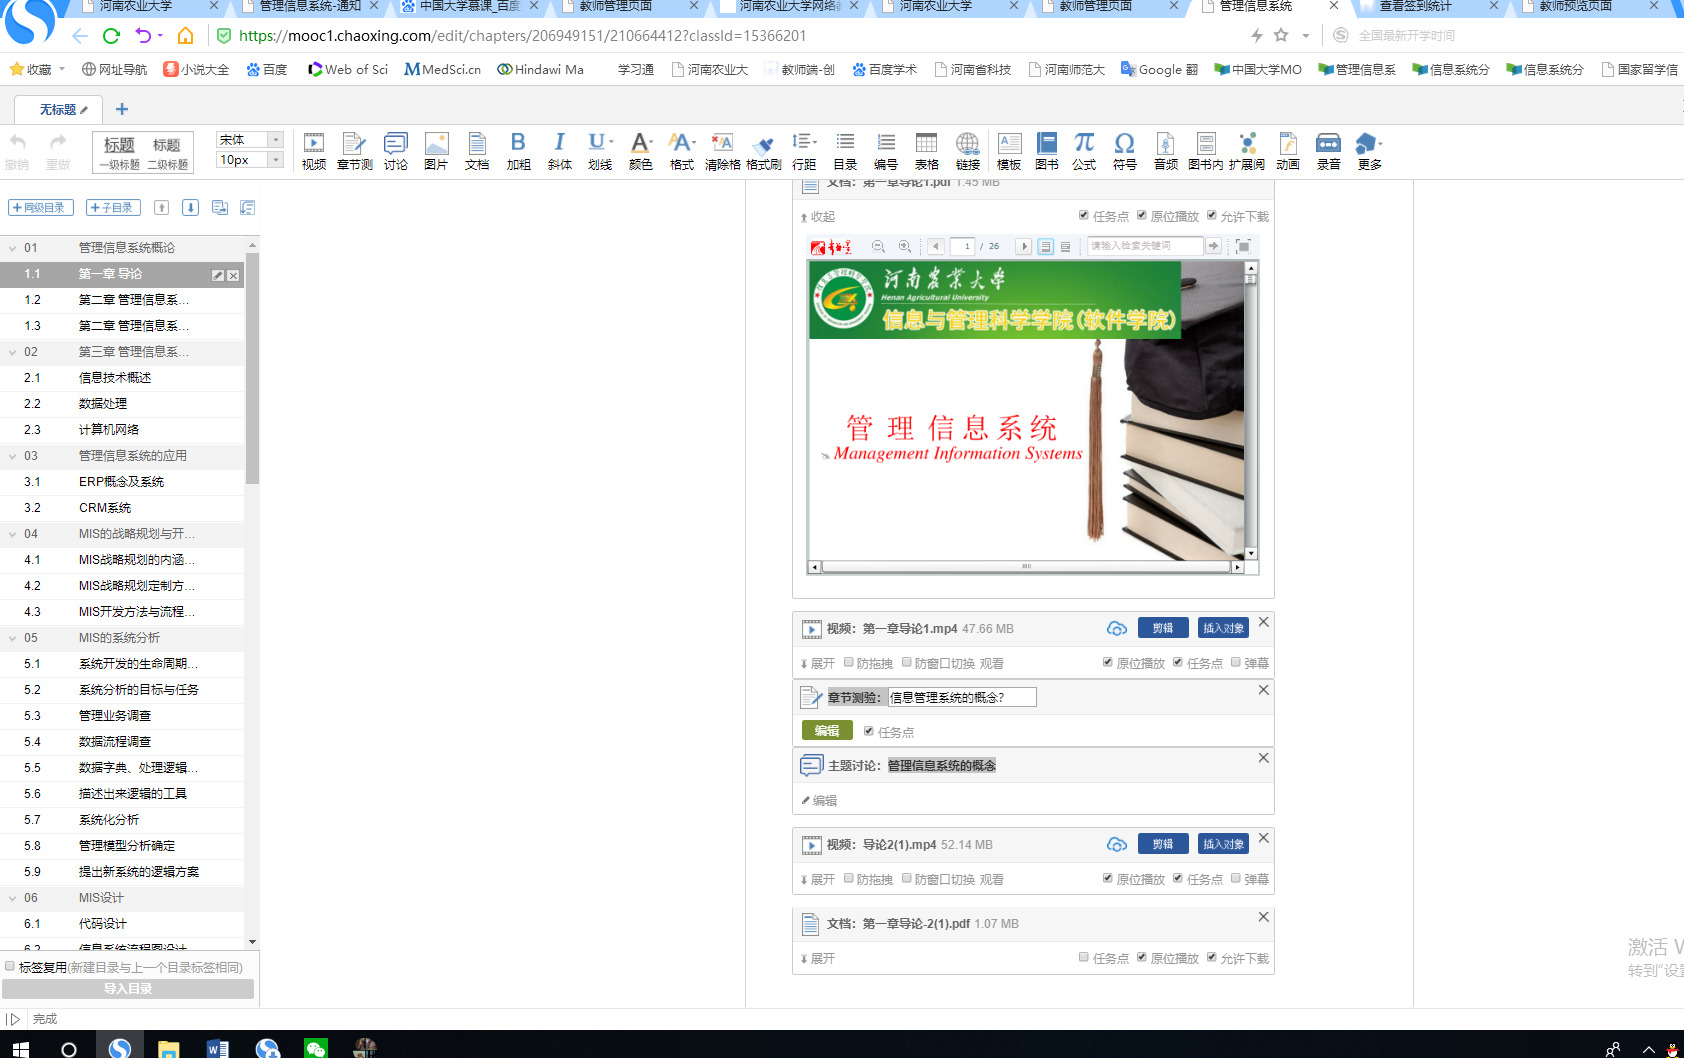This screenshot has height=1058, width=1684.
Task: Click the 视频 (video) insert icon
Action: point(313,151)
